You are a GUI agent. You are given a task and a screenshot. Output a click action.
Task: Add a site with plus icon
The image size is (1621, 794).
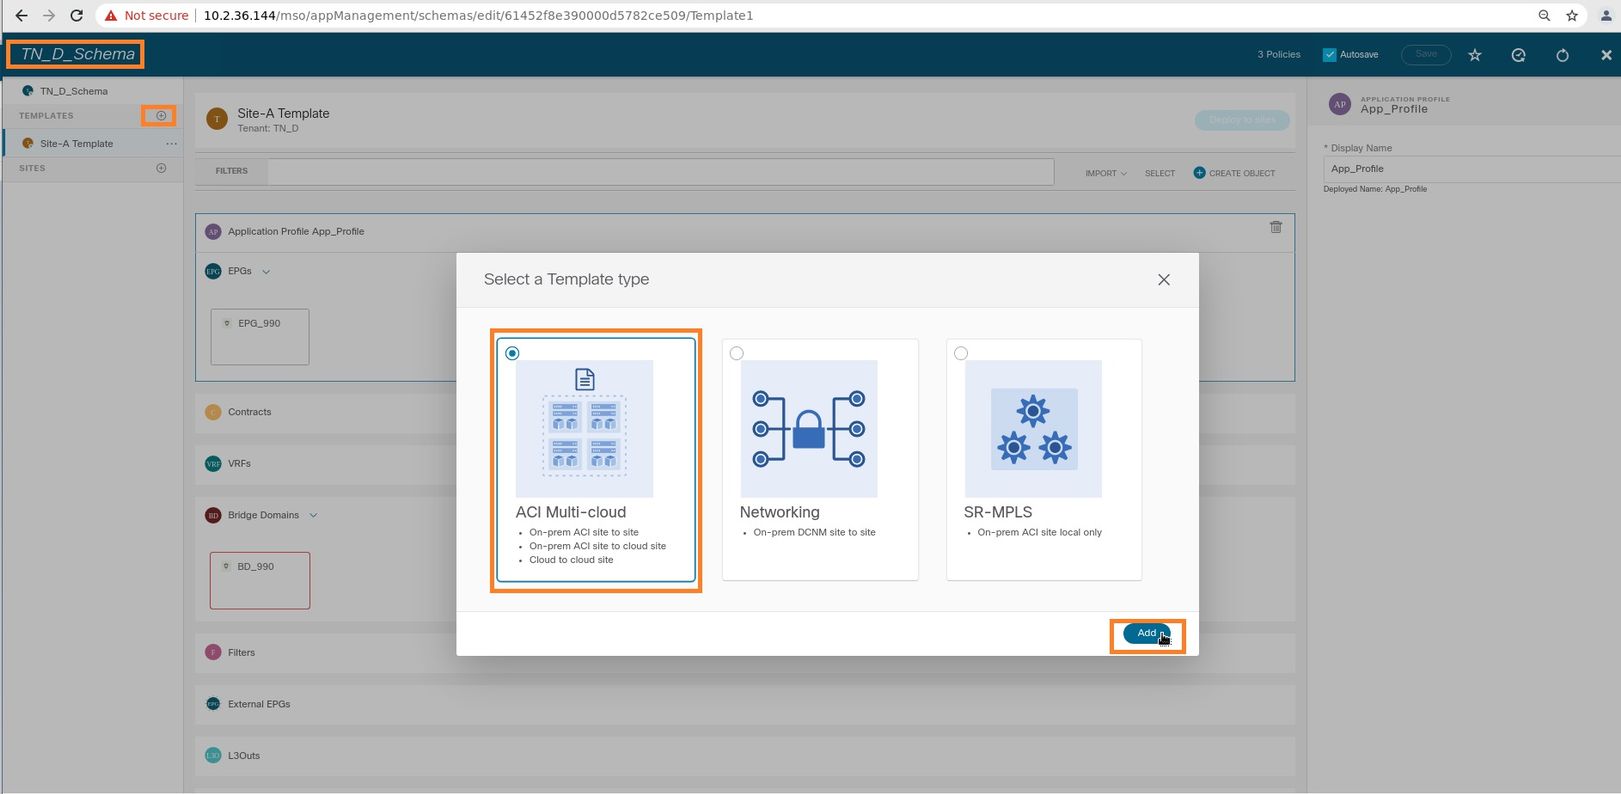[161, 168]
